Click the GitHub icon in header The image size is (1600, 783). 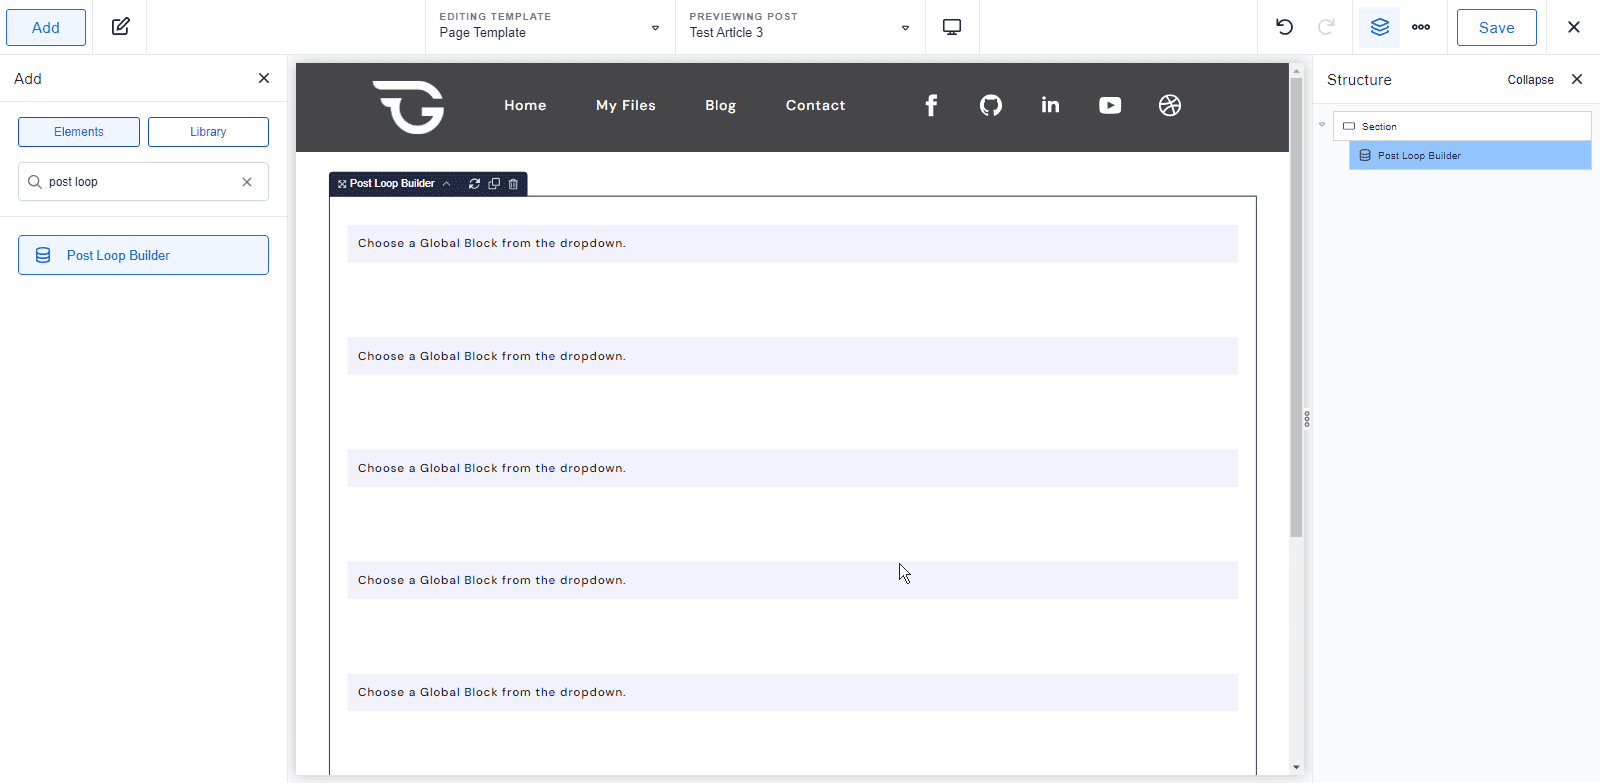pyautogui.click(x=990, y=105)
